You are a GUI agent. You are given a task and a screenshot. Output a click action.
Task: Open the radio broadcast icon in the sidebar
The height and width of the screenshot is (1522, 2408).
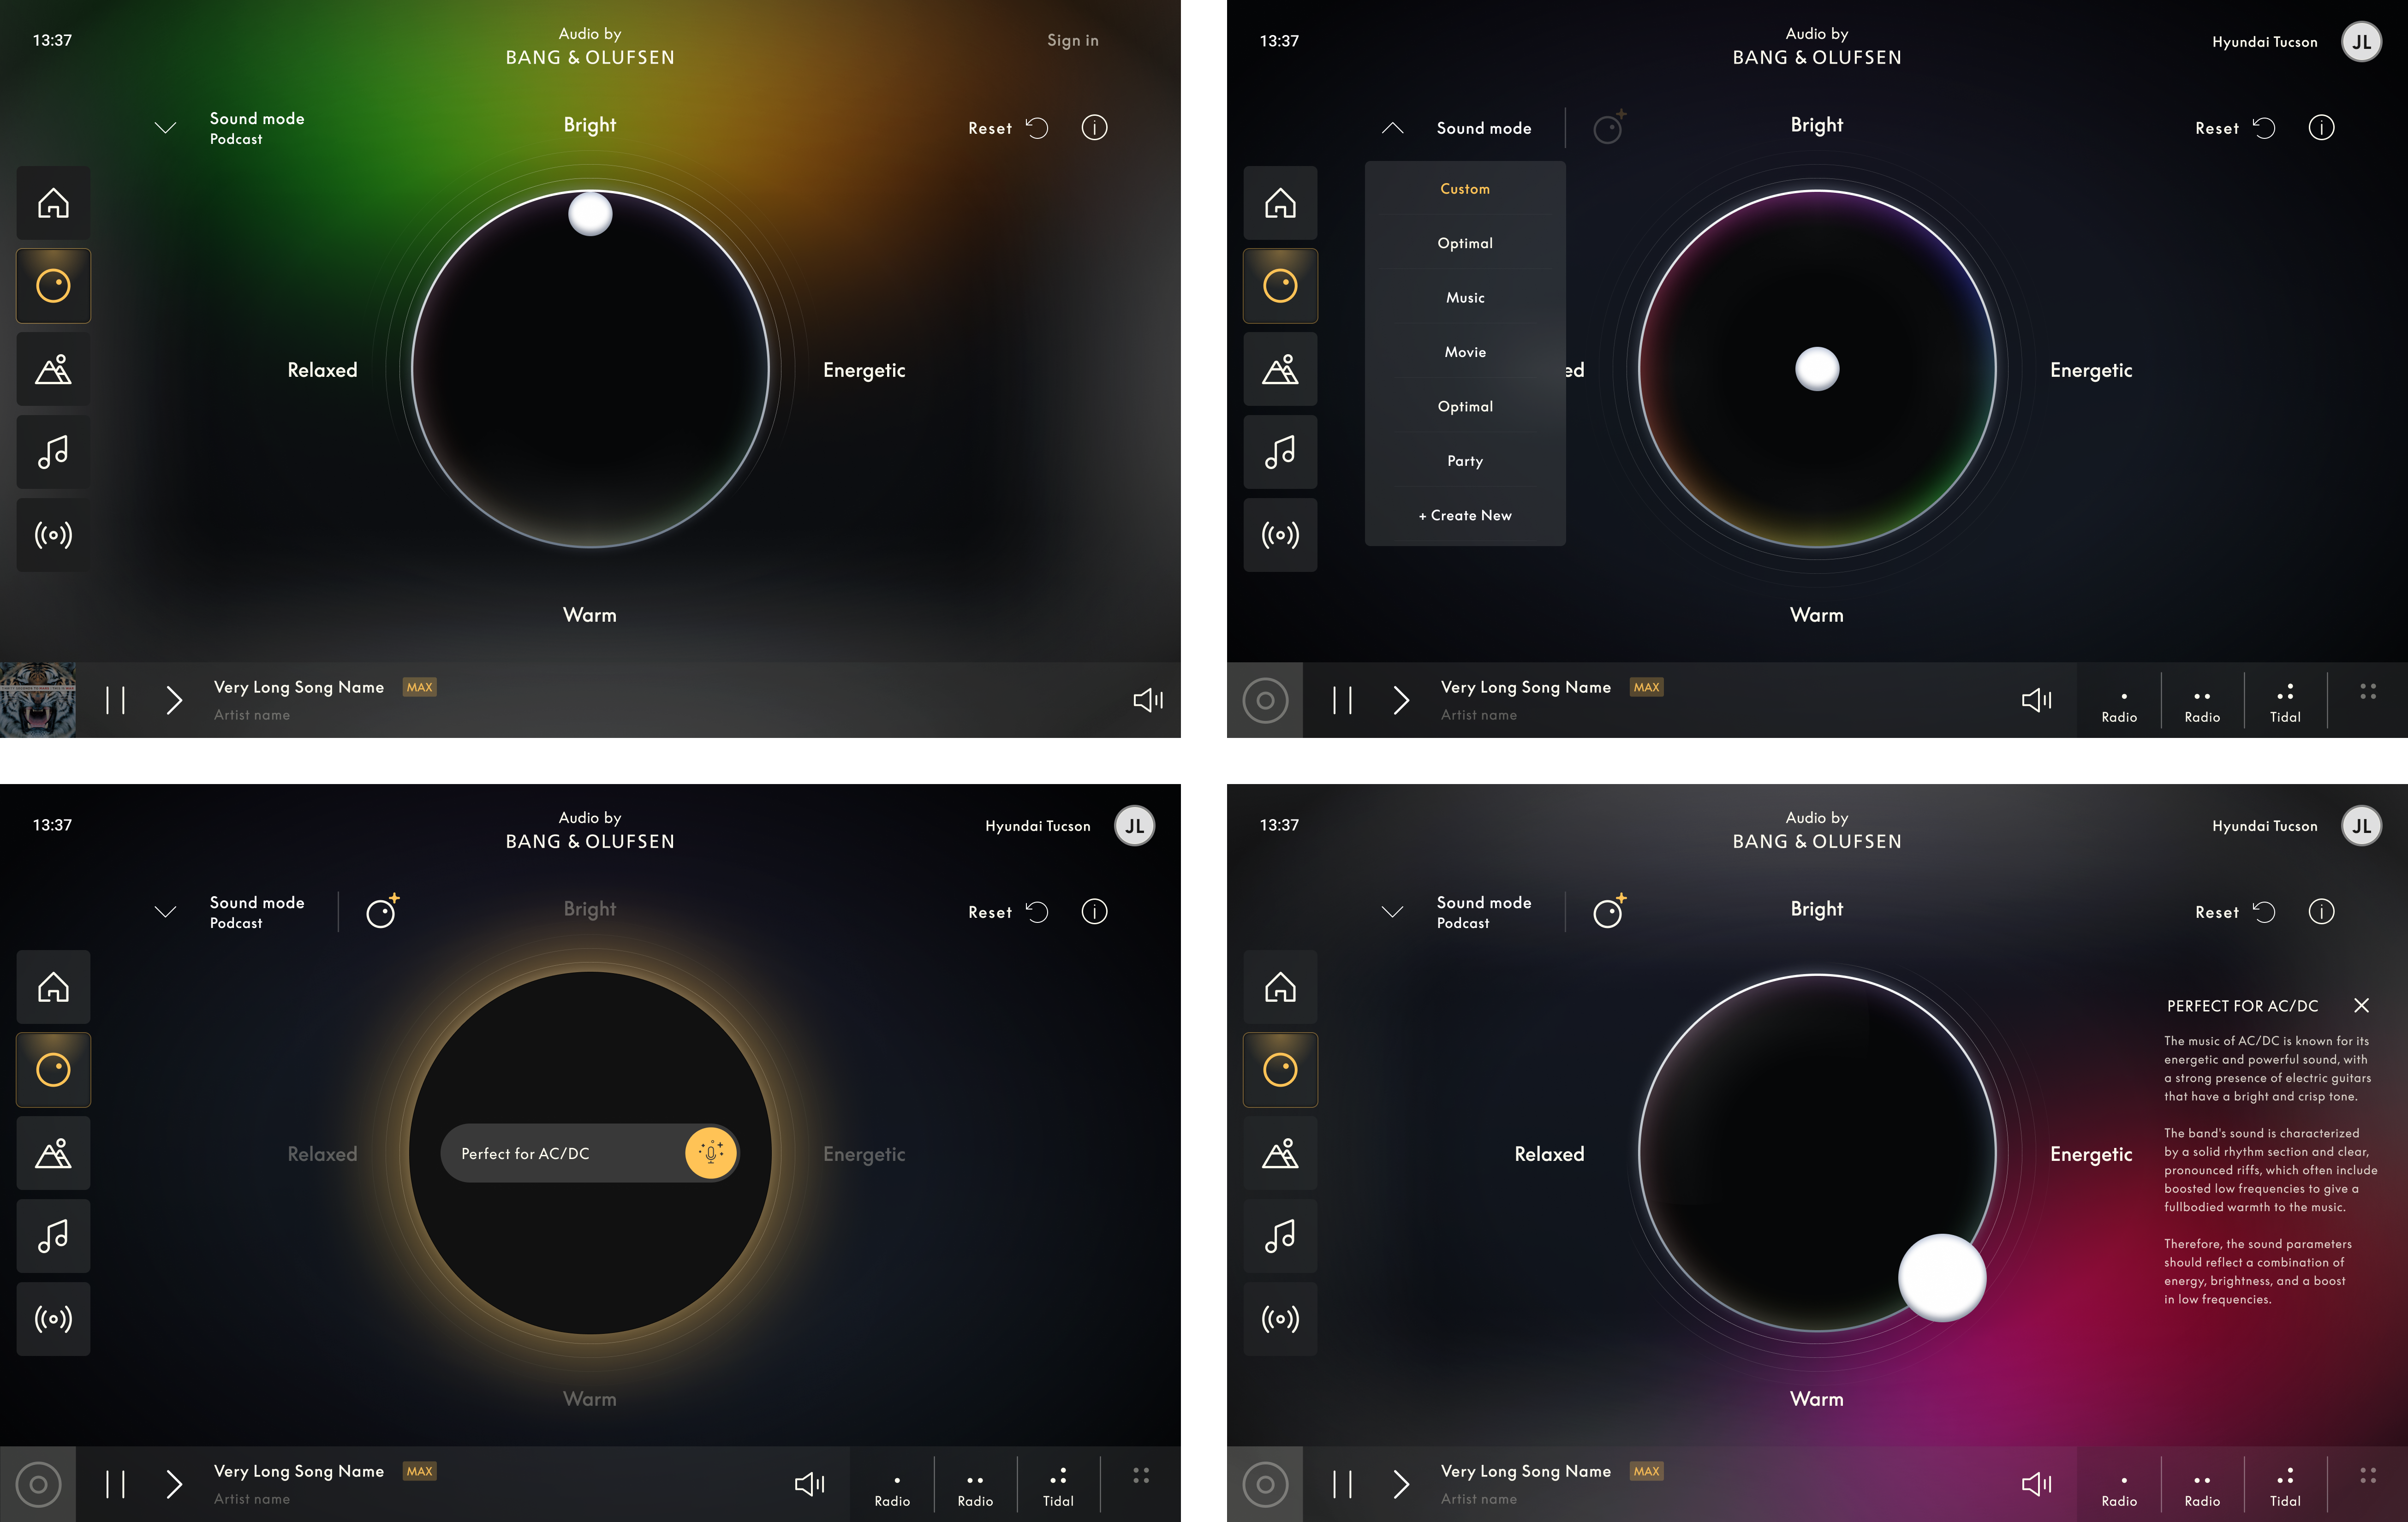[53, 535]
